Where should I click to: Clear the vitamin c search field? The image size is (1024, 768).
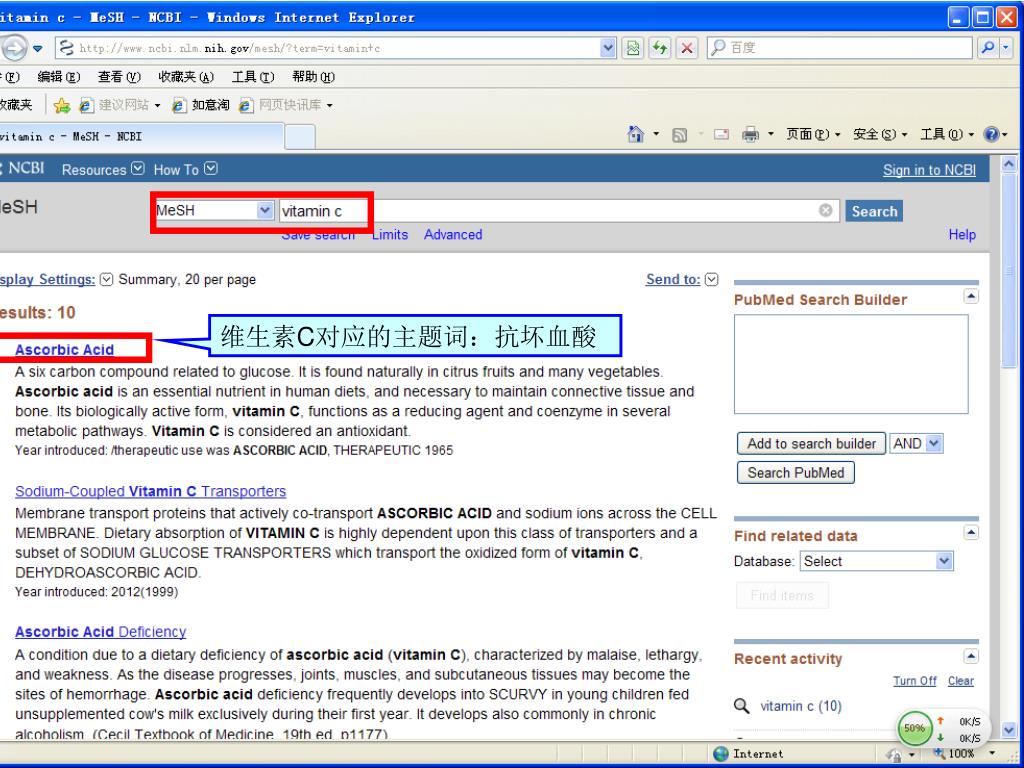pos(826,210)
